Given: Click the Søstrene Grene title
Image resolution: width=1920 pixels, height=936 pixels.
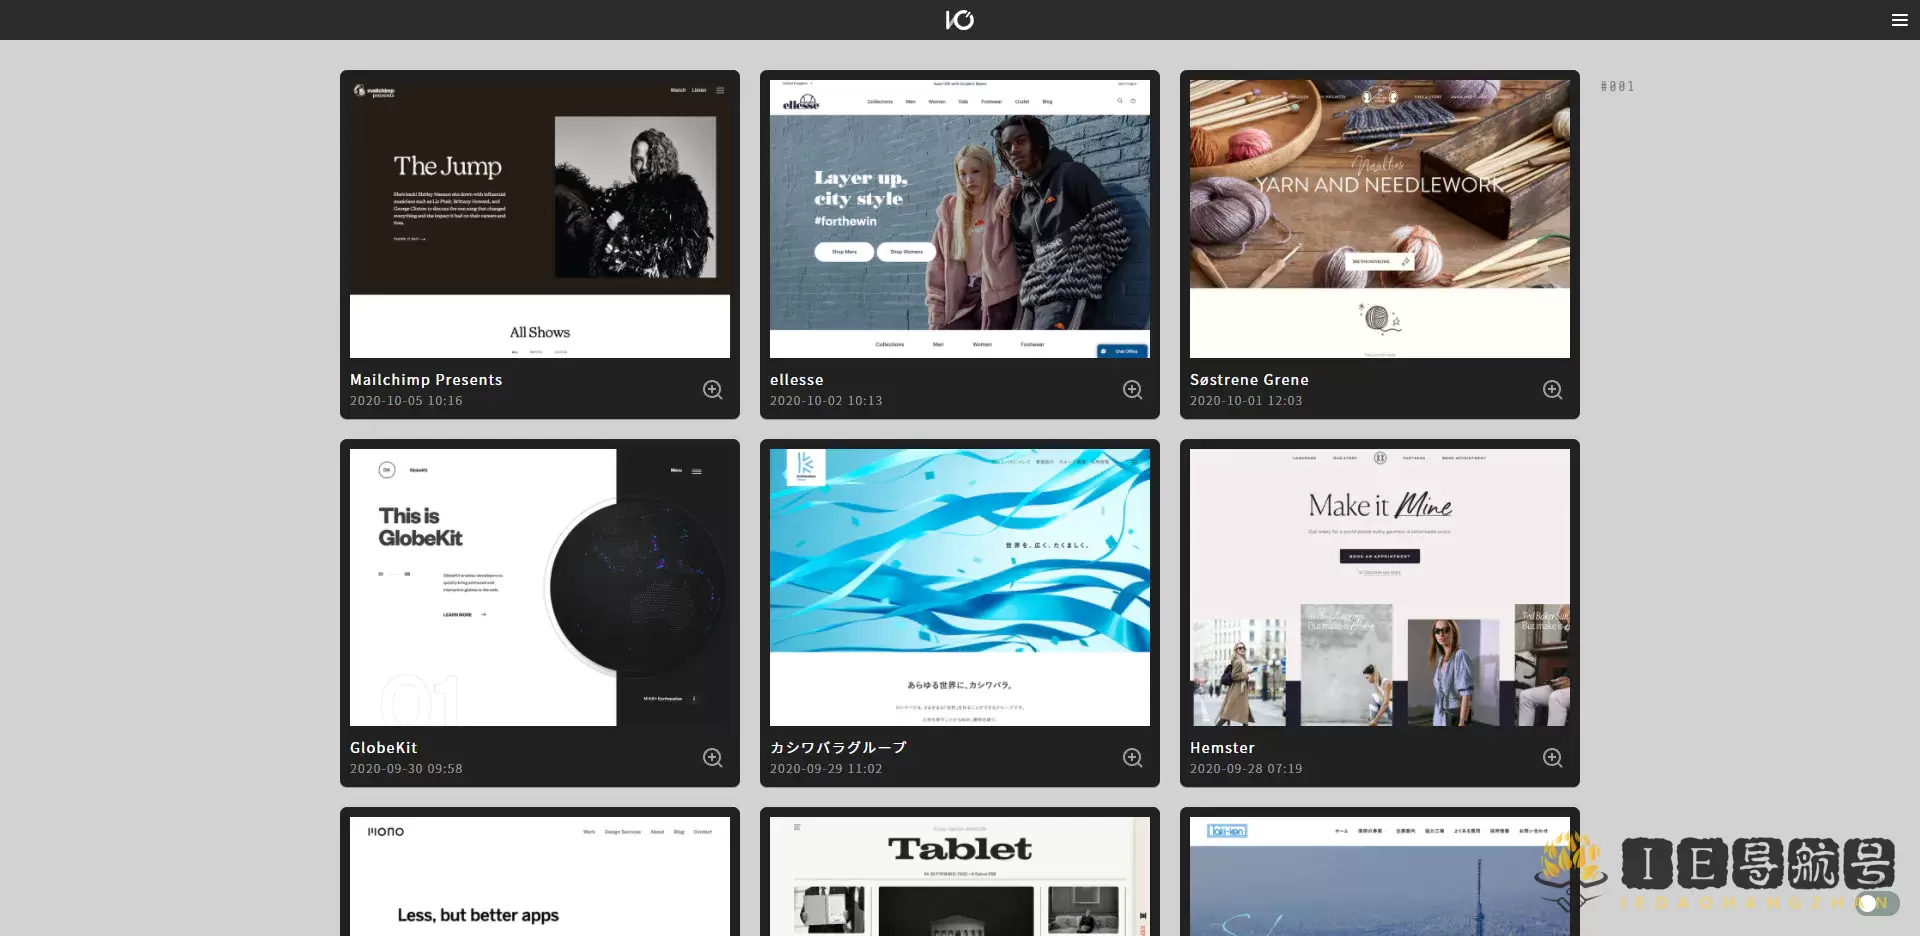Looking at the screenshot, I should pyautogui.click(x=1249, y=380).
